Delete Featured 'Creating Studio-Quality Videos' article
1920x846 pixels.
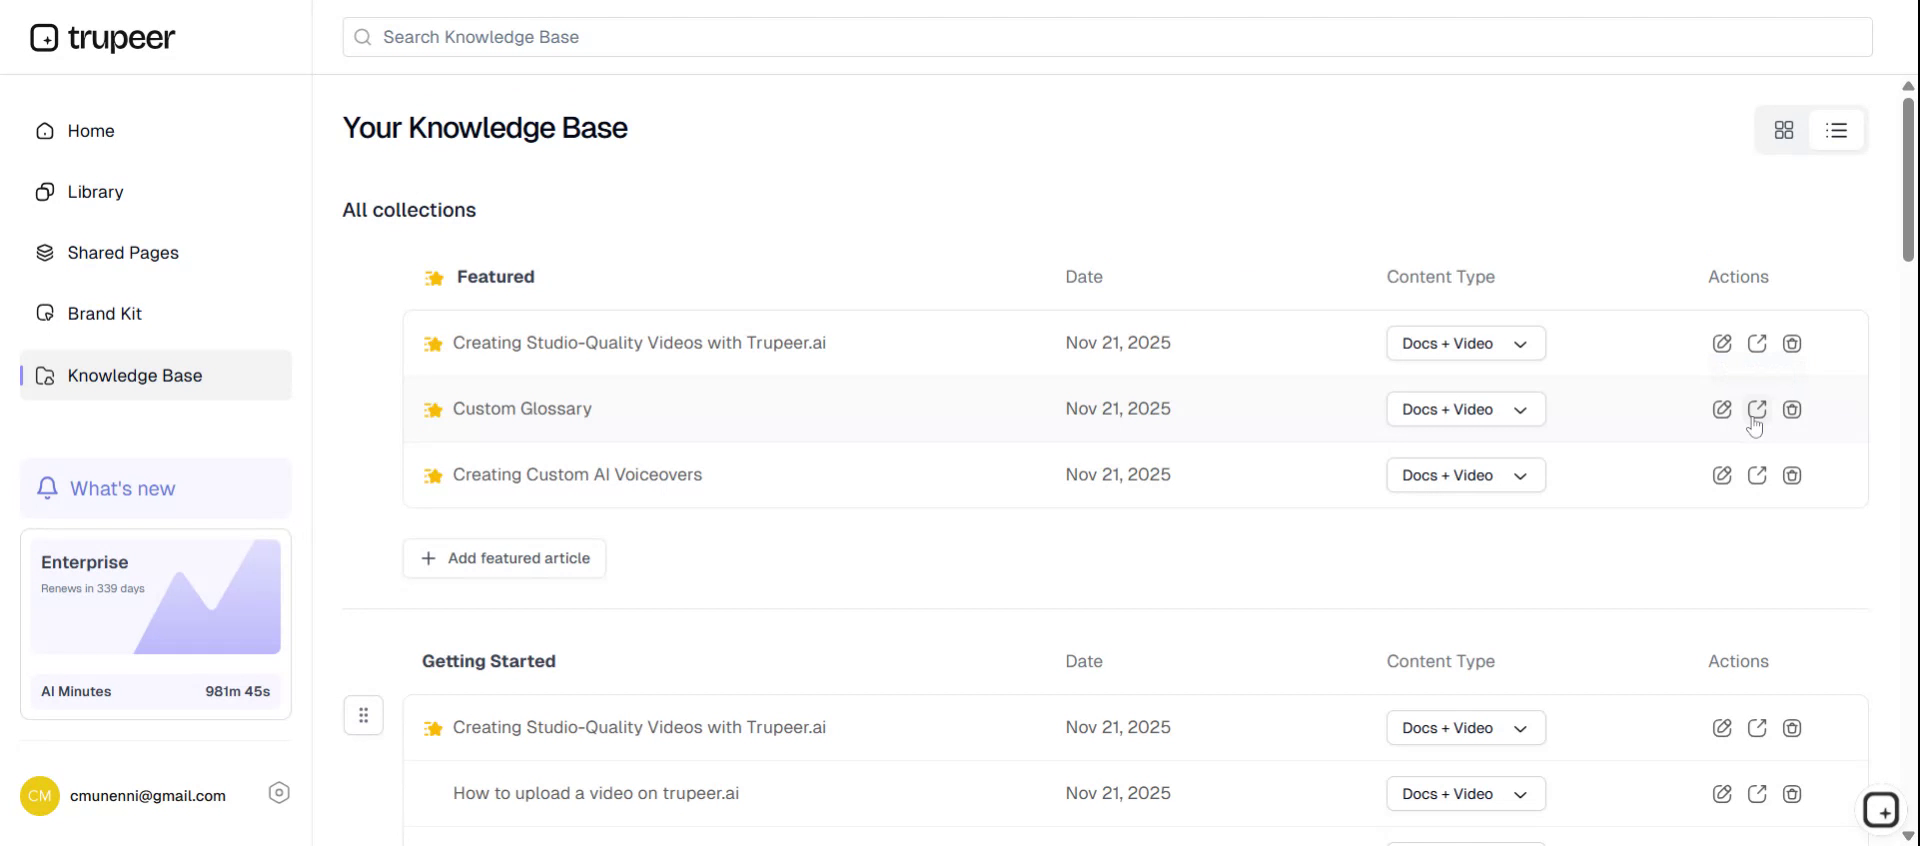[x=1792, y=343]
